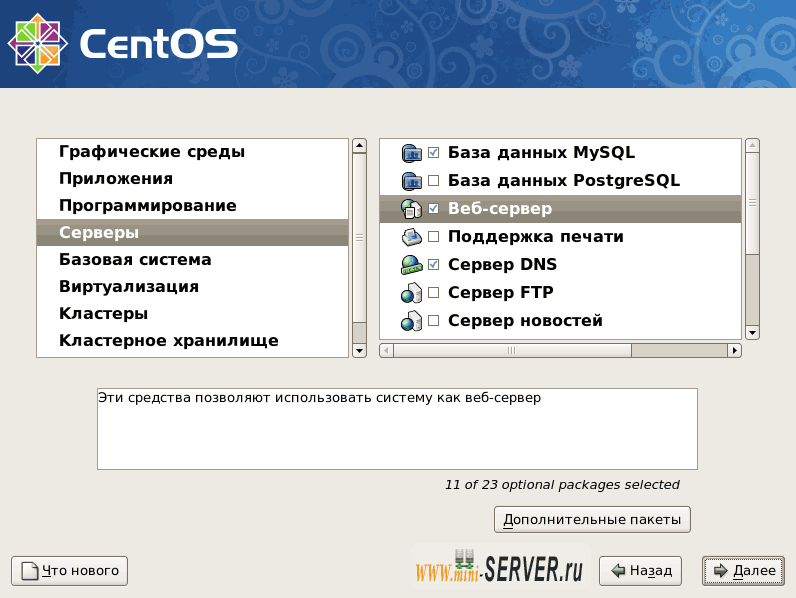
Task: Click the horizontal scrollbar left arrow
Action: [386, 350]
